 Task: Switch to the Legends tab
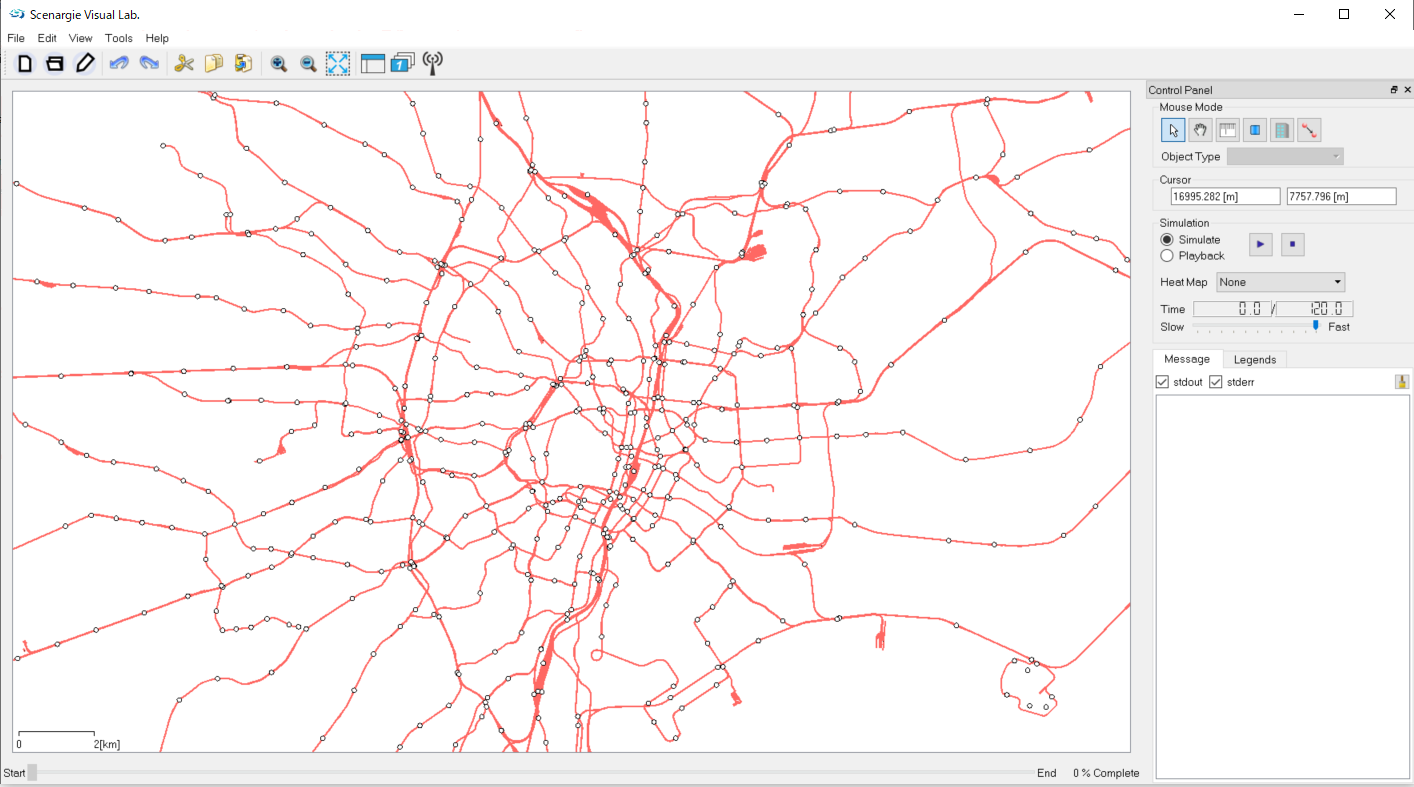1254,359
